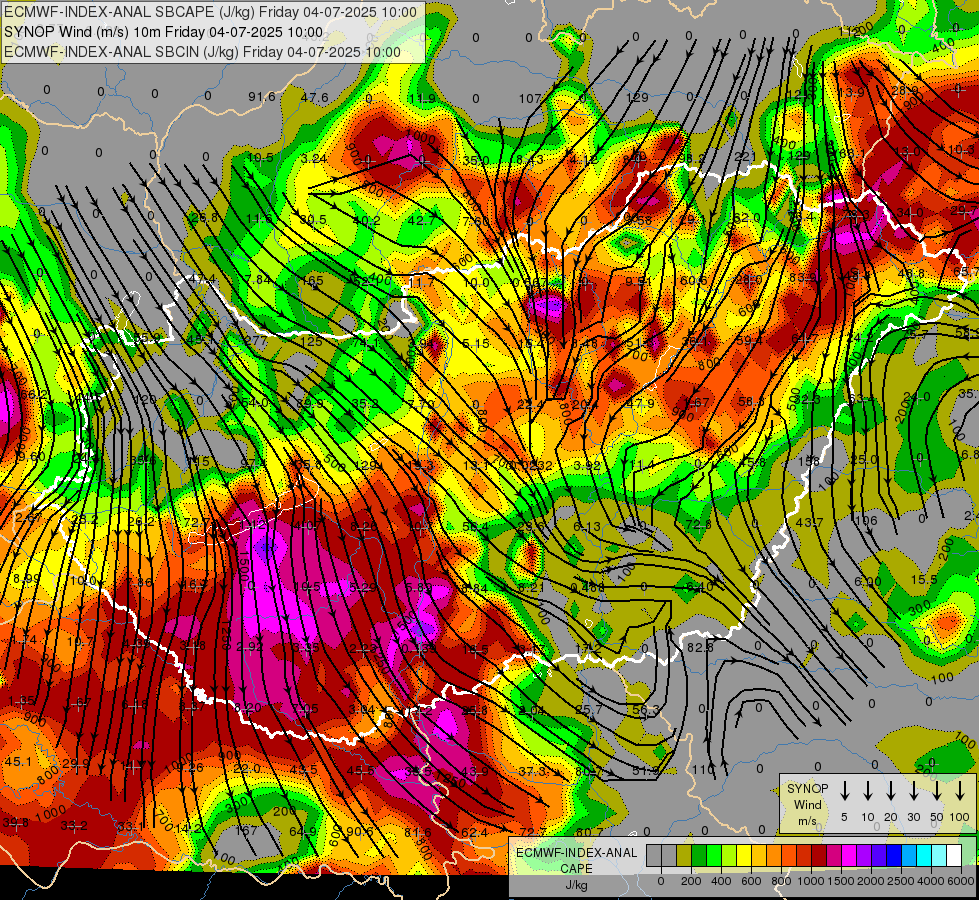Click the map value '106'
Image resolution: width=979 pixels, height=900 pixels.
866,520
